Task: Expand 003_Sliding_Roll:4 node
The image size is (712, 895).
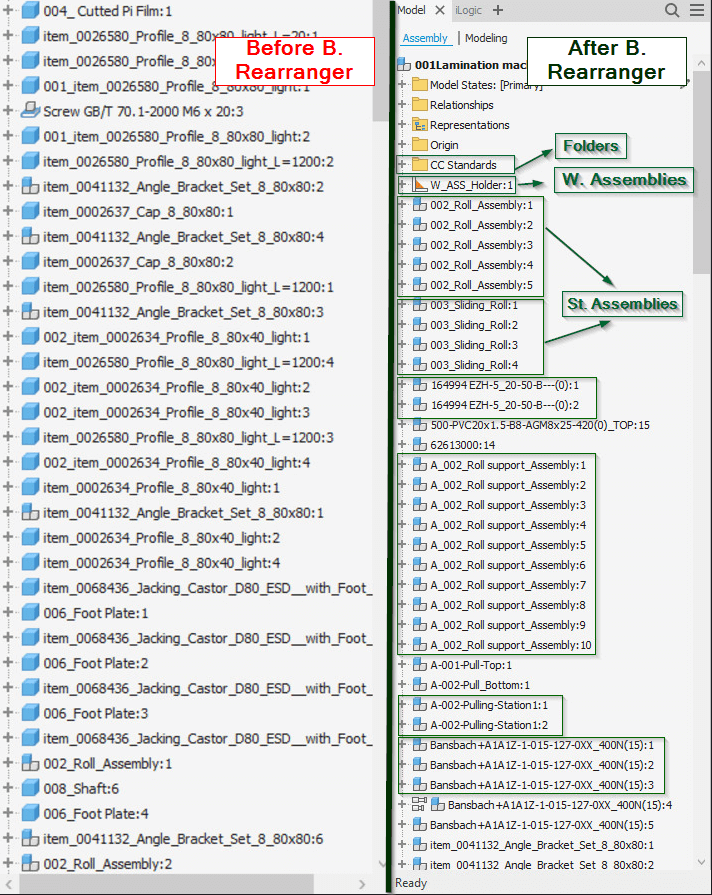Action: pyautogui.click(x=403, y=365)
